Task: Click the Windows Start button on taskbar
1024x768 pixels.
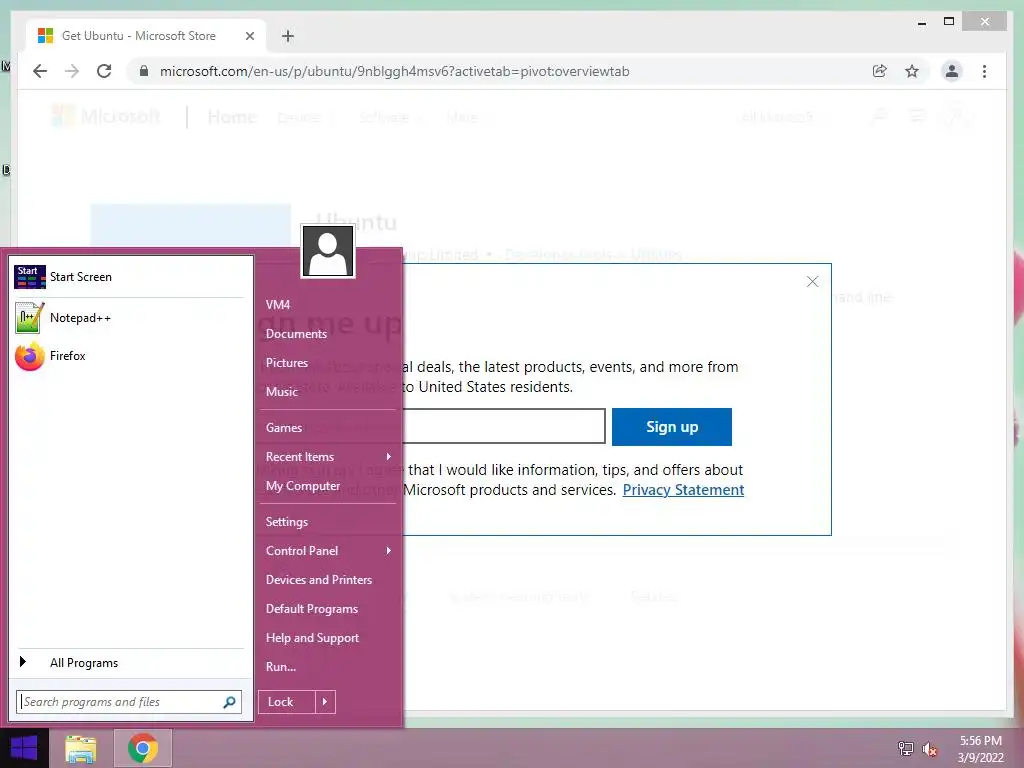Action: point(24,748)
